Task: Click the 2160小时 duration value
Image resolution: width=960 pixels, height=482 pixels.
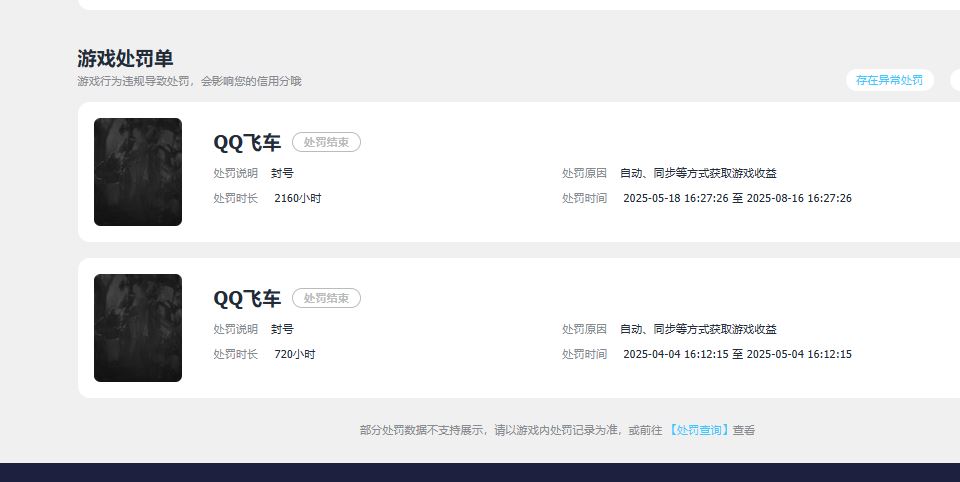Action: pyautogui.click(x=298, y=198)
